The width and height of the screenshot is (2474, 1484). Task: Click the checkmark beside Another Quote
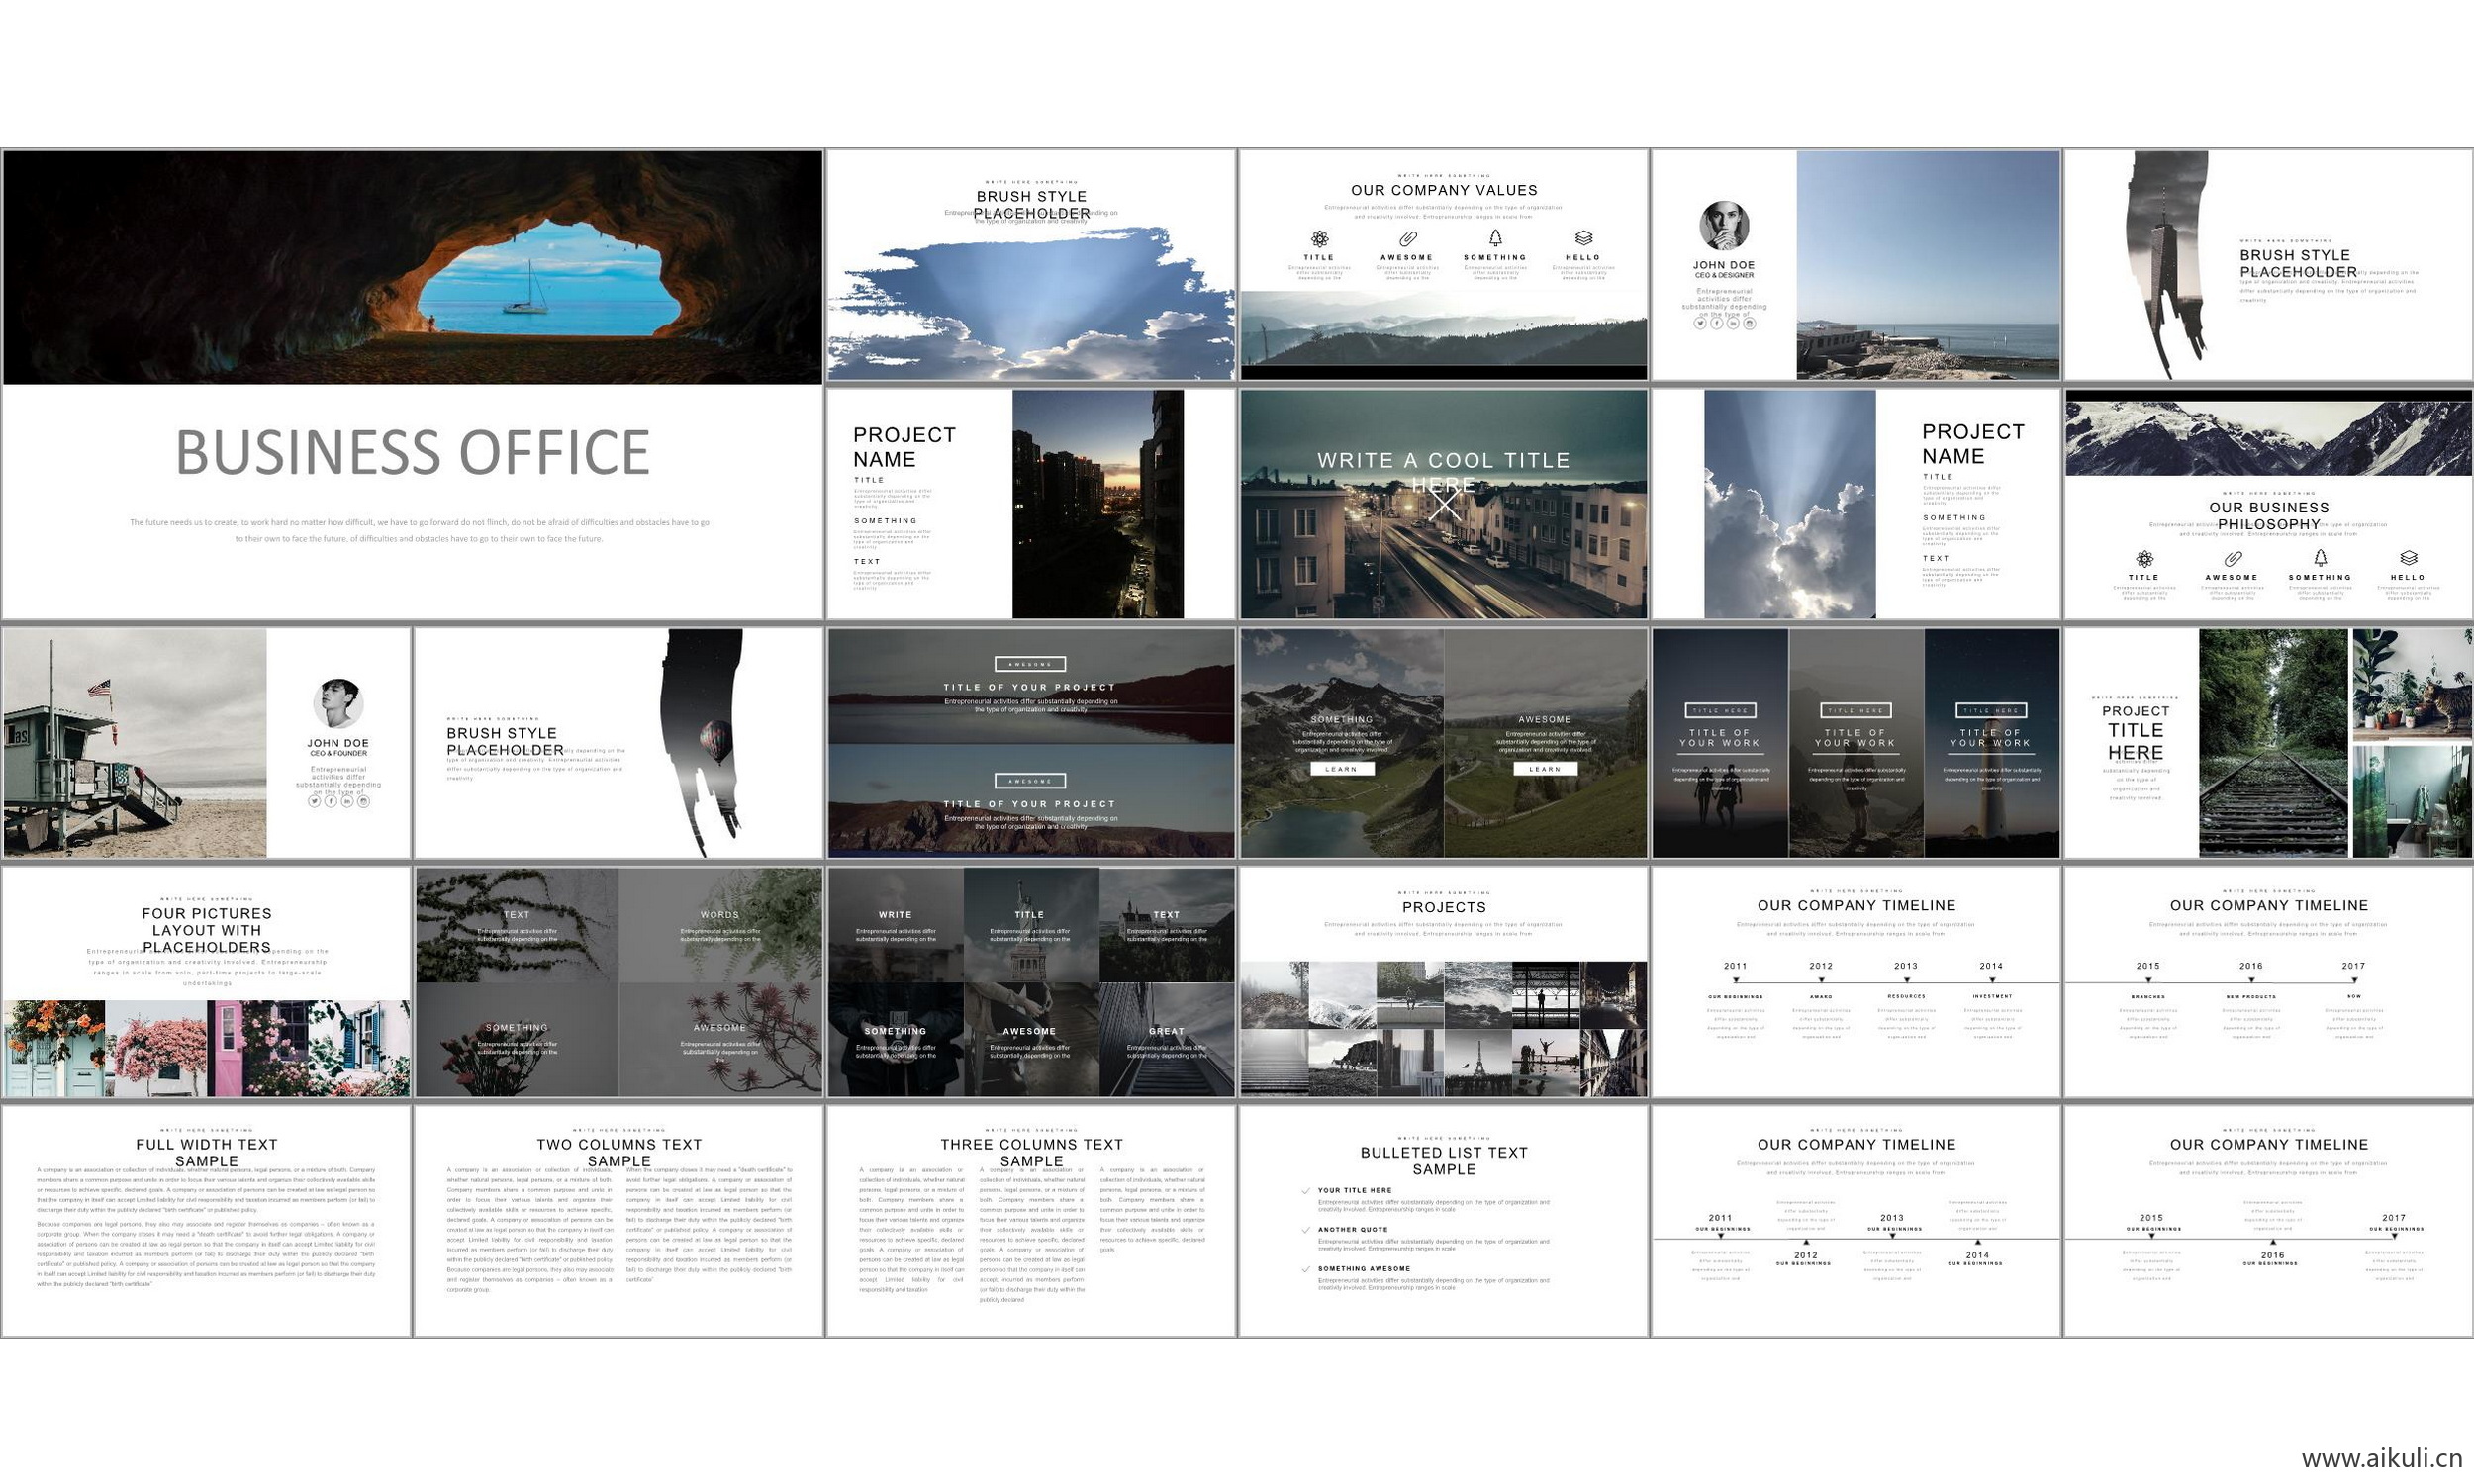(1306, 1229)
